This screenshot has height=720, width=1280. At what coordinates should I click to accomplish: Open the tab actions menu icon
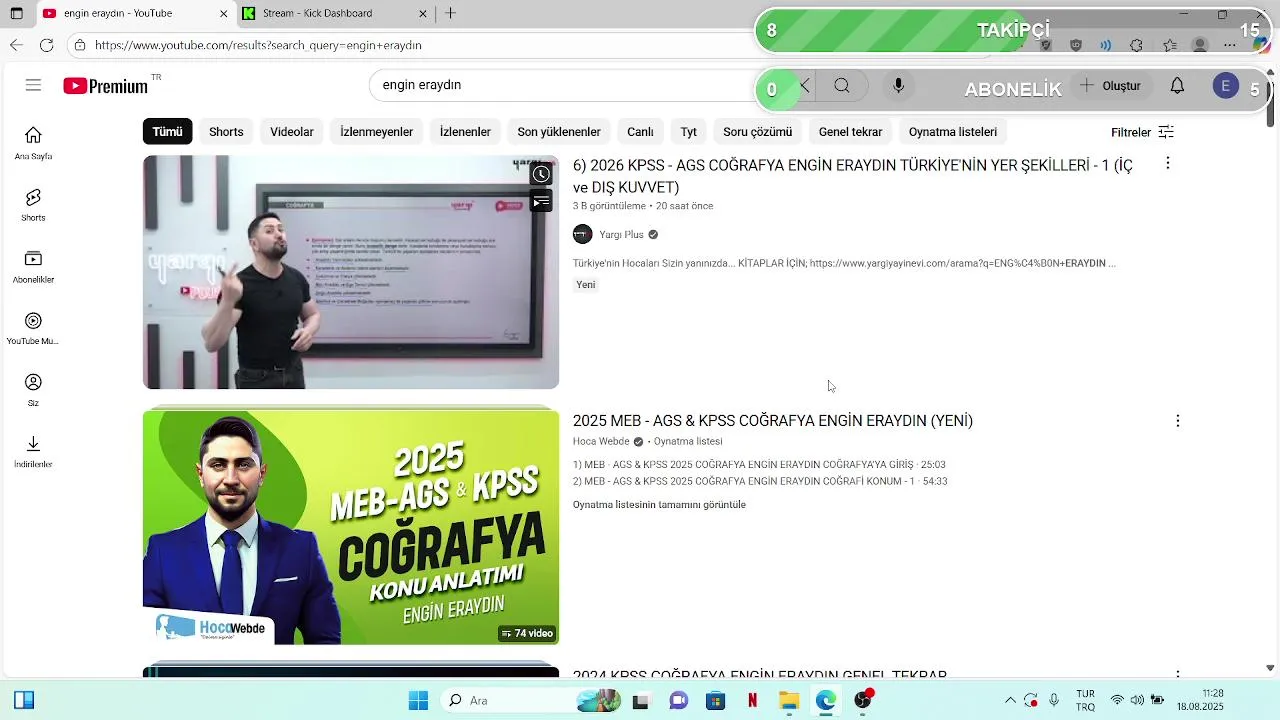coord(16,13)
